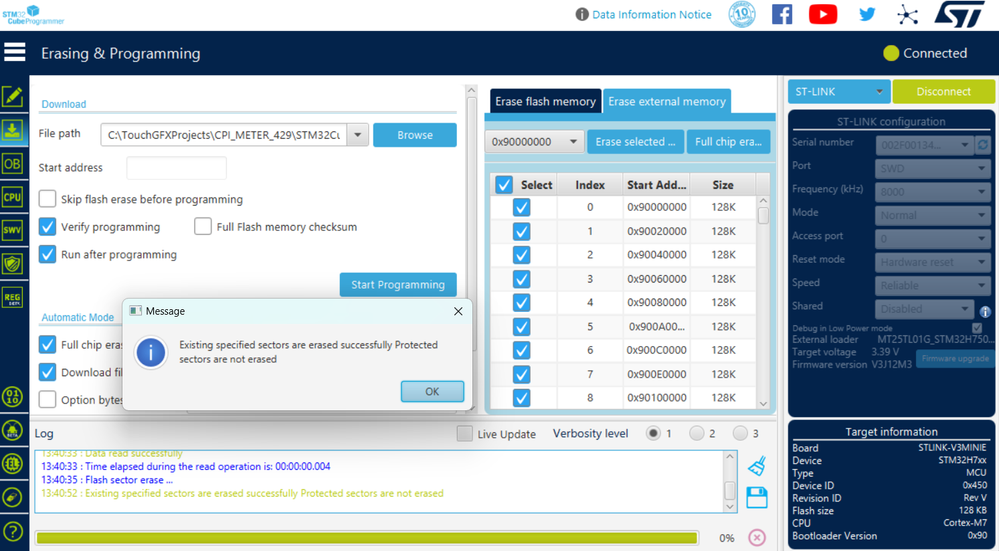999x551 pixels.
Task: Click the ST logo
Action: 960,14
